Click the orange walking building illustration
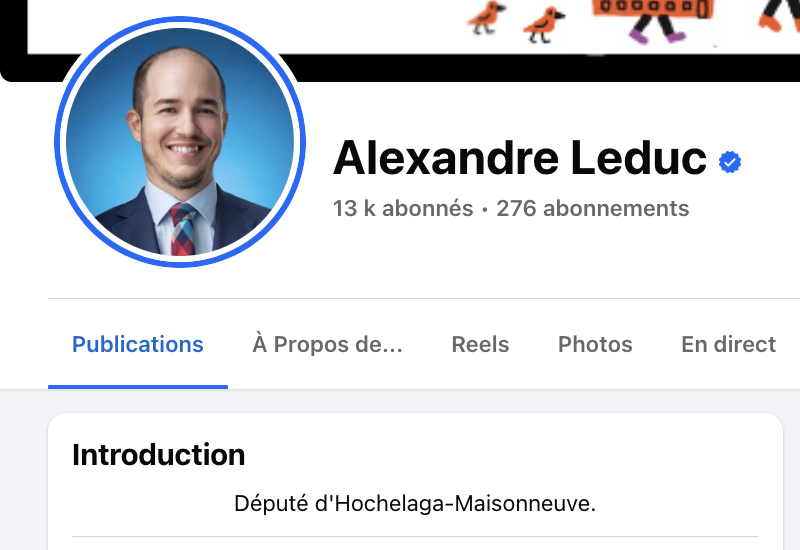This screenshot has height=550, width=800. coord(653,18)
